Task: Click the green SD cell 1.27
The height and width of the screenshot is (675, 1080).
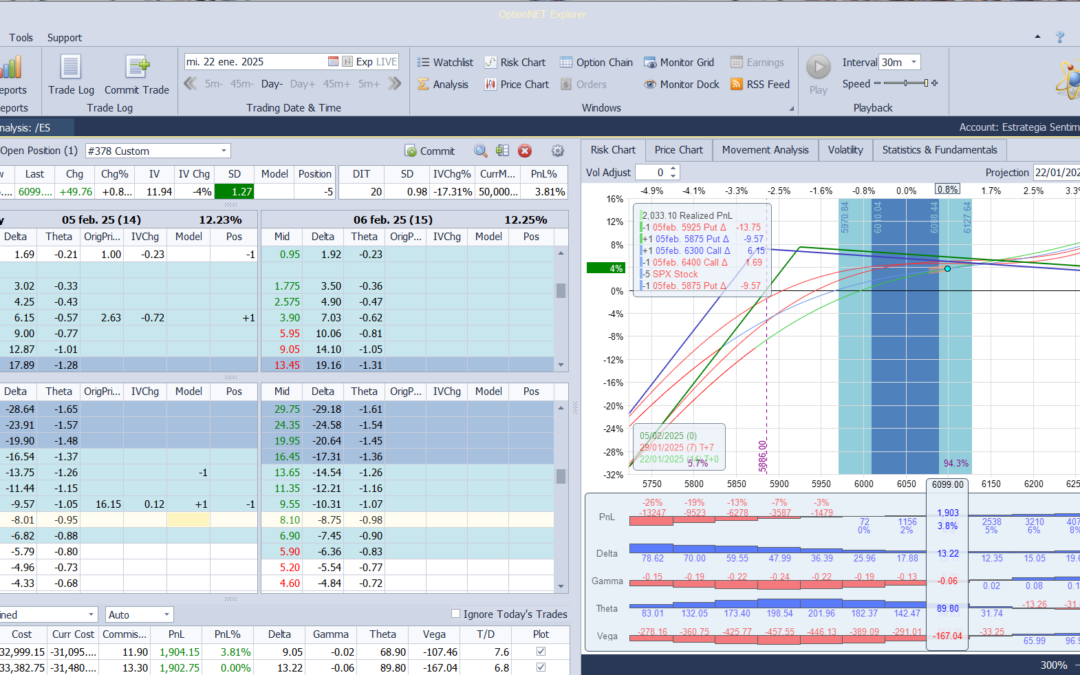Action: pos(234,191)
